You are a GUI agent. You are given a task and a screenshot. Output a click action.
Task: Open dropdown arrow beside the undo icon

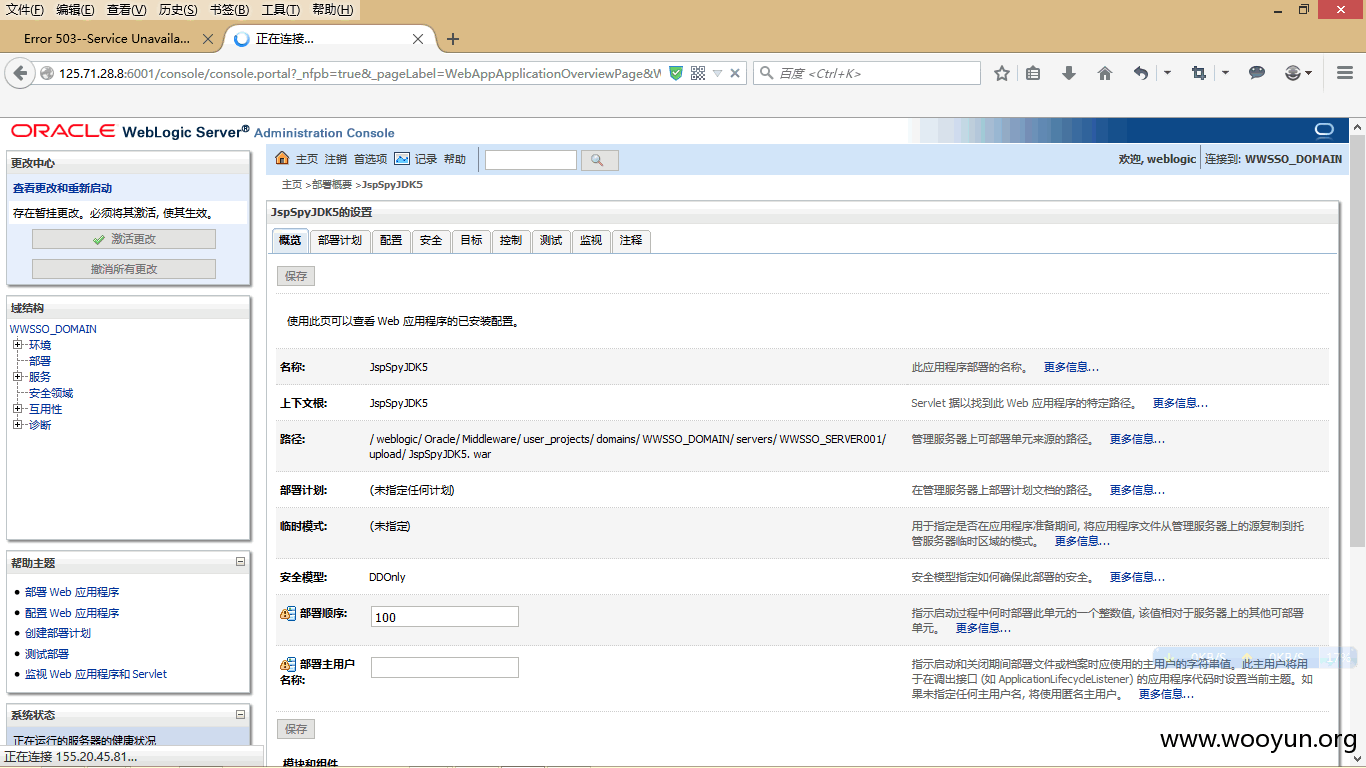coord(1167,73)
